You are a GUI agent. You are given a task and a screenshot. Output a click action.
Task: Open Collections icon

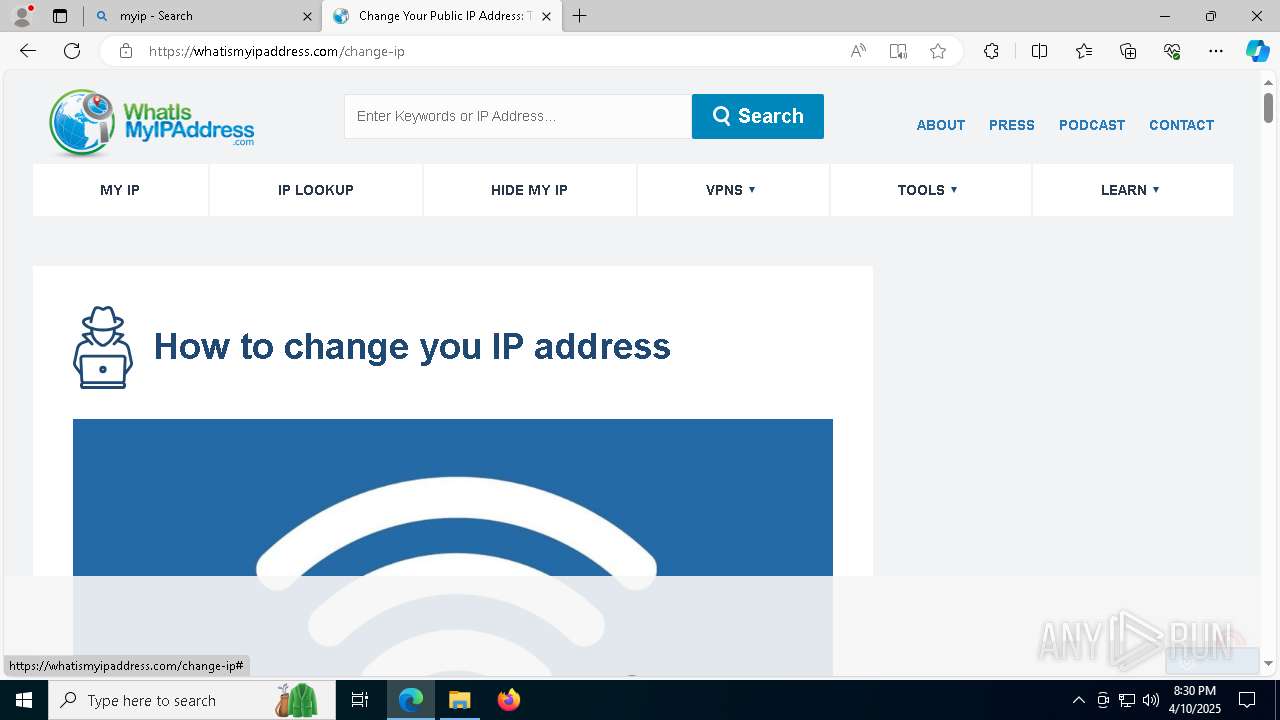[1128, 51]
